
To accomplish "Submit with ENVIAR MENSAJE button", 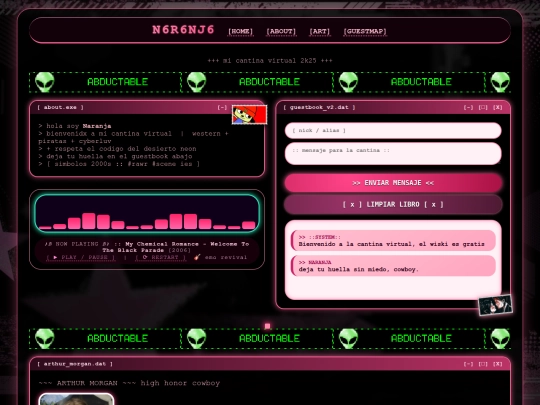I will point(393,183).
